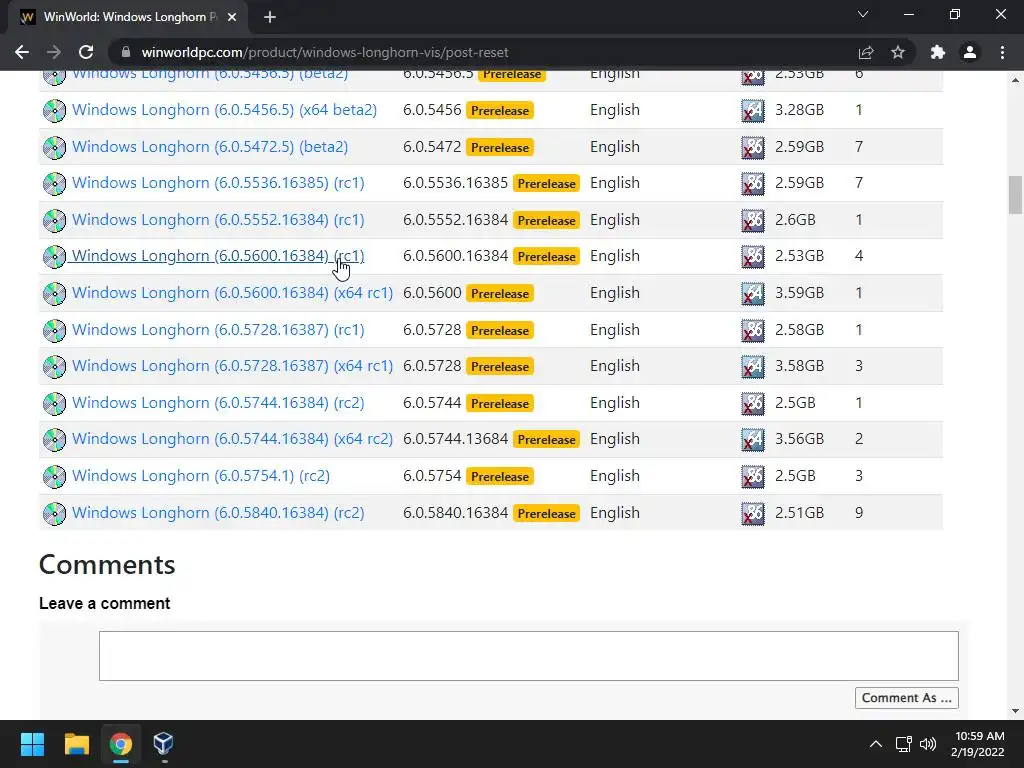1024x768 pixels.
Task: Click the Prerelease badge next to 6.0.5754
Action: click(500, 477)
